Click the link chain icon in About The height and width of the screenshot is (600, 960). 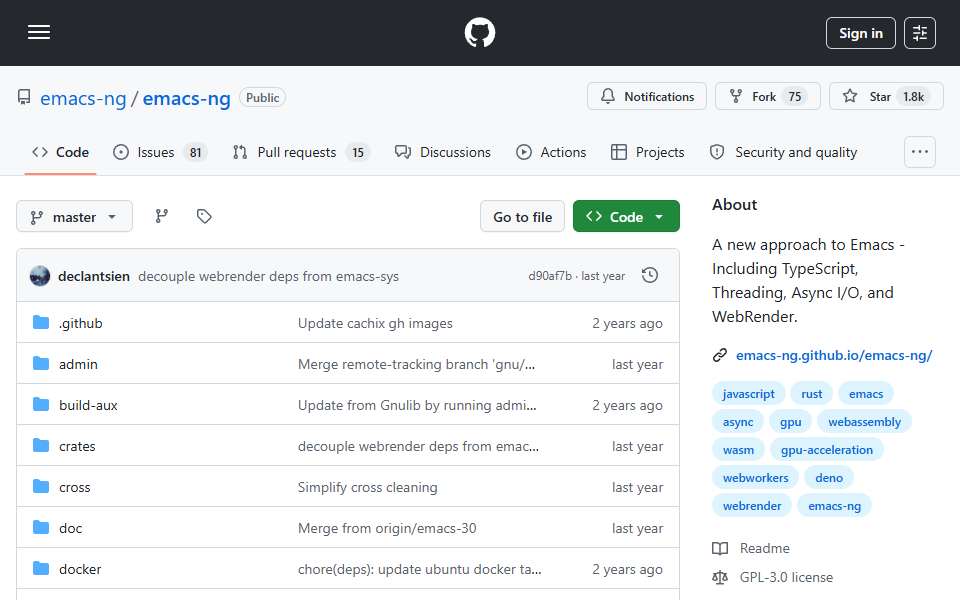[x=720, y=355]
